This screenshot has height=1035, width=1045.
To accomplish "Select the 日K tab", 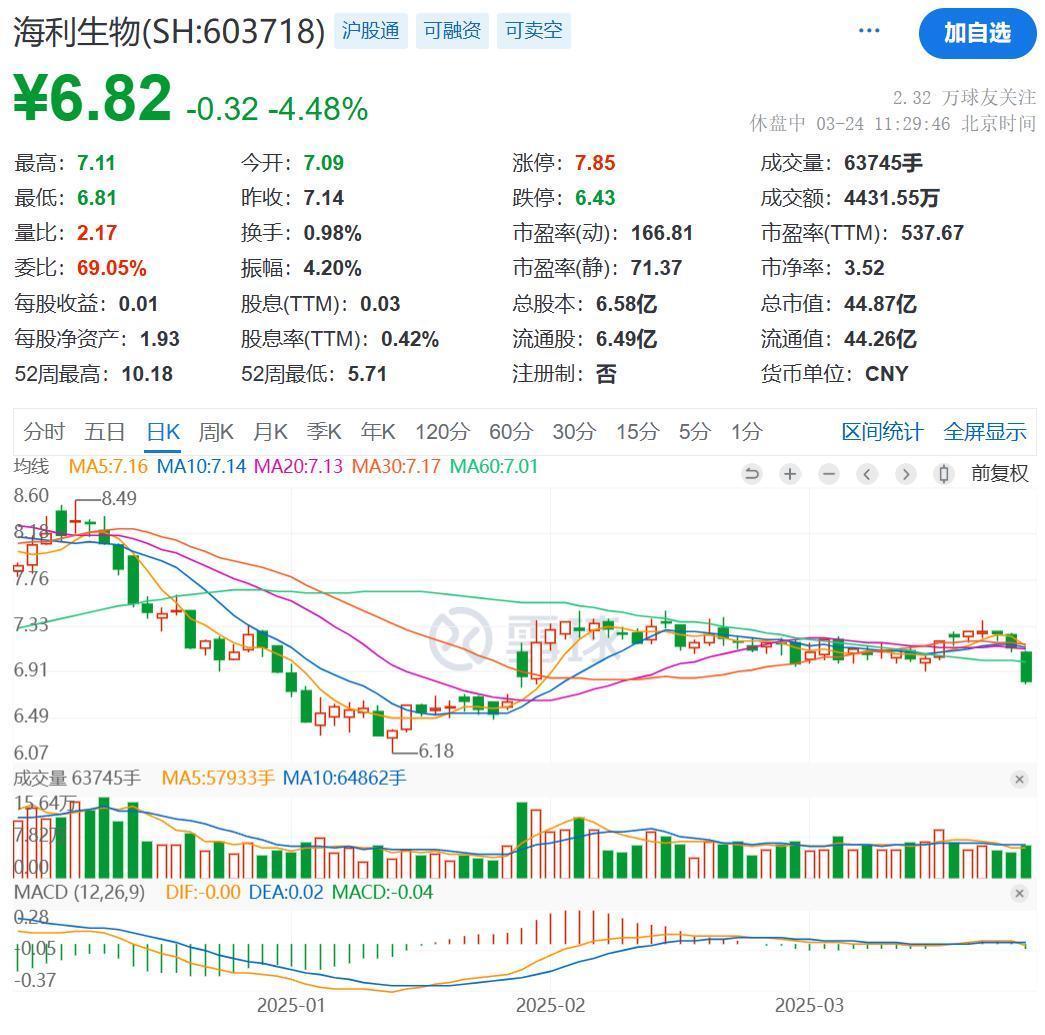I will pos(163,432).
